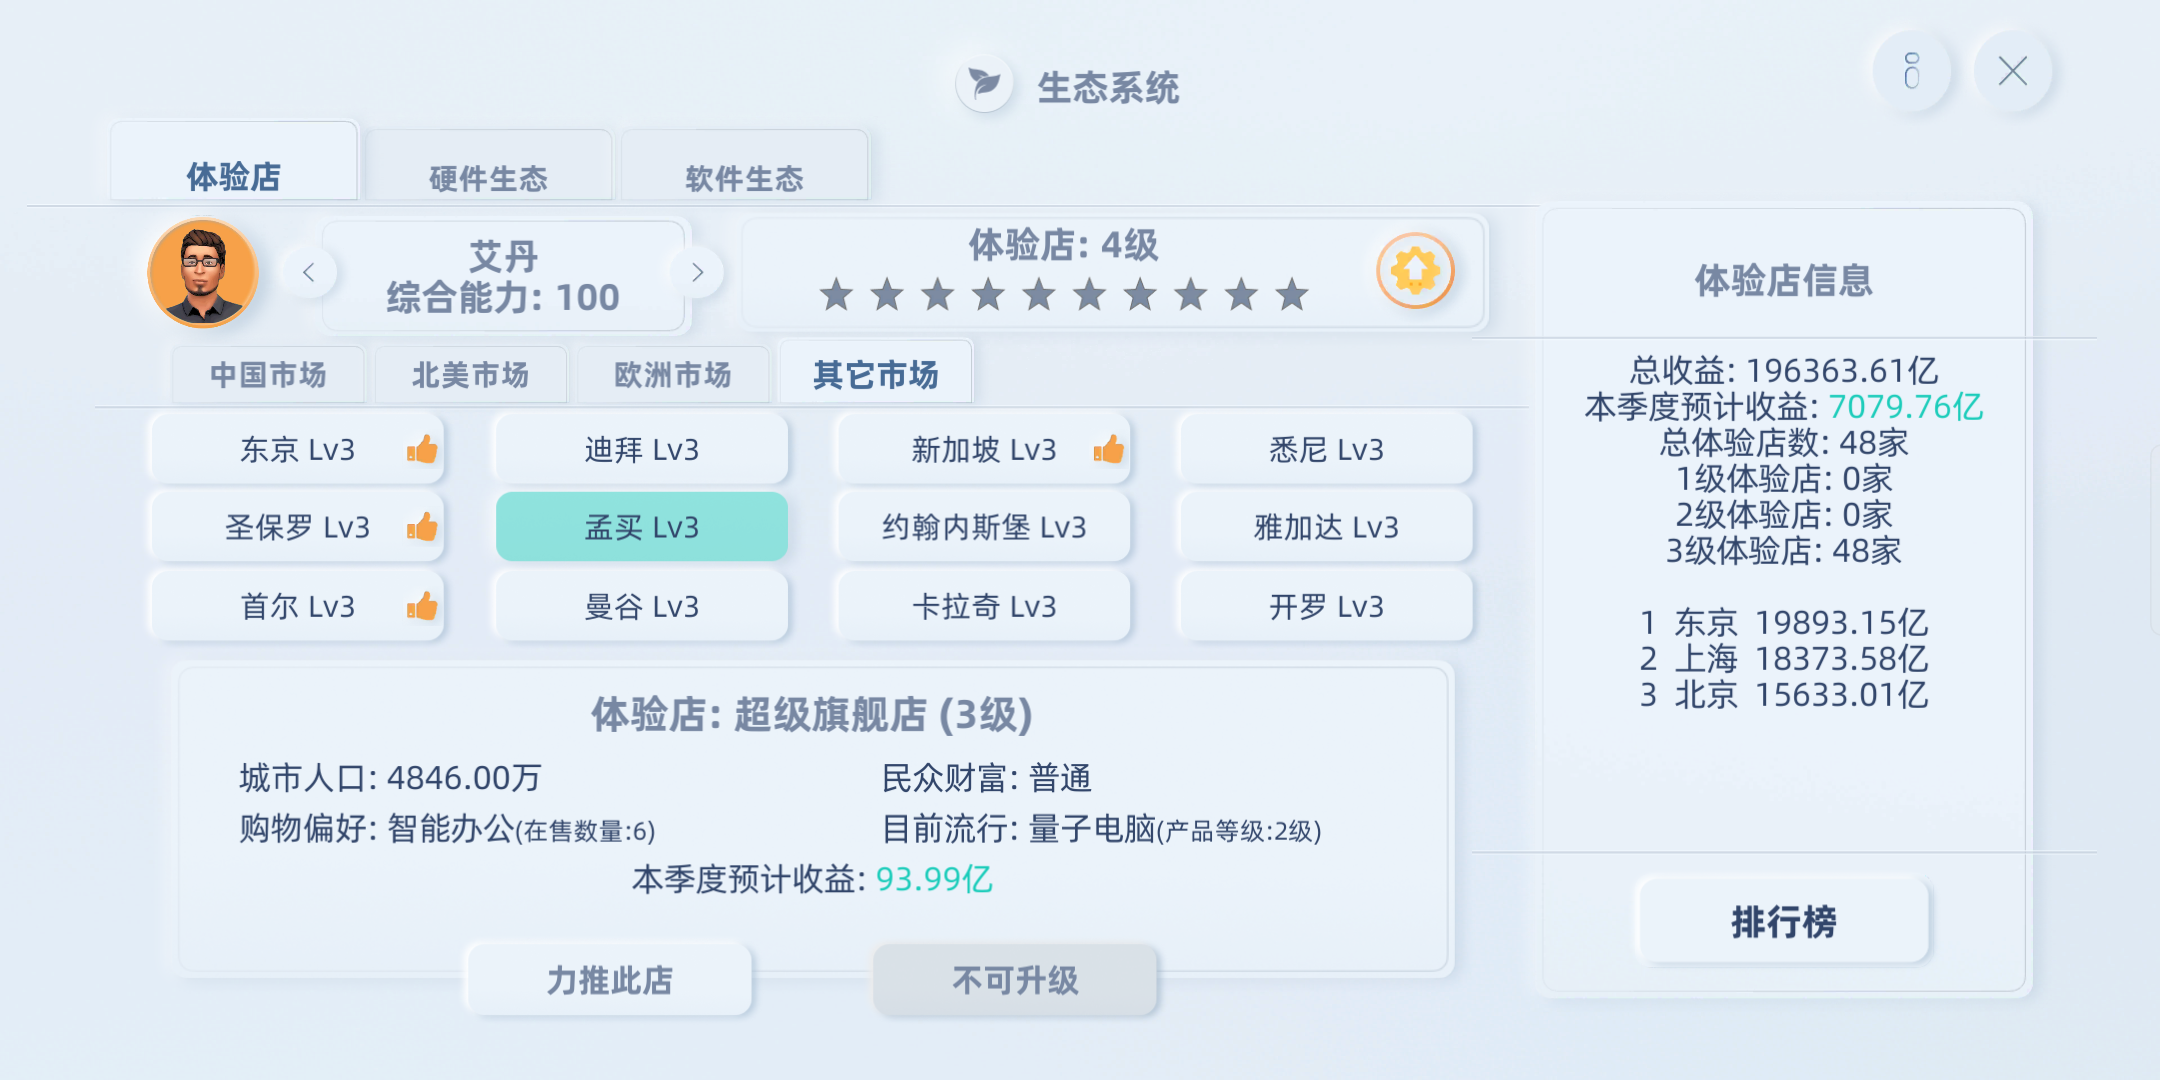Click thumbs-up icon on 东京 Lv3
The height and width of the screenshot is (1080, 2160).
coord(422,449)
